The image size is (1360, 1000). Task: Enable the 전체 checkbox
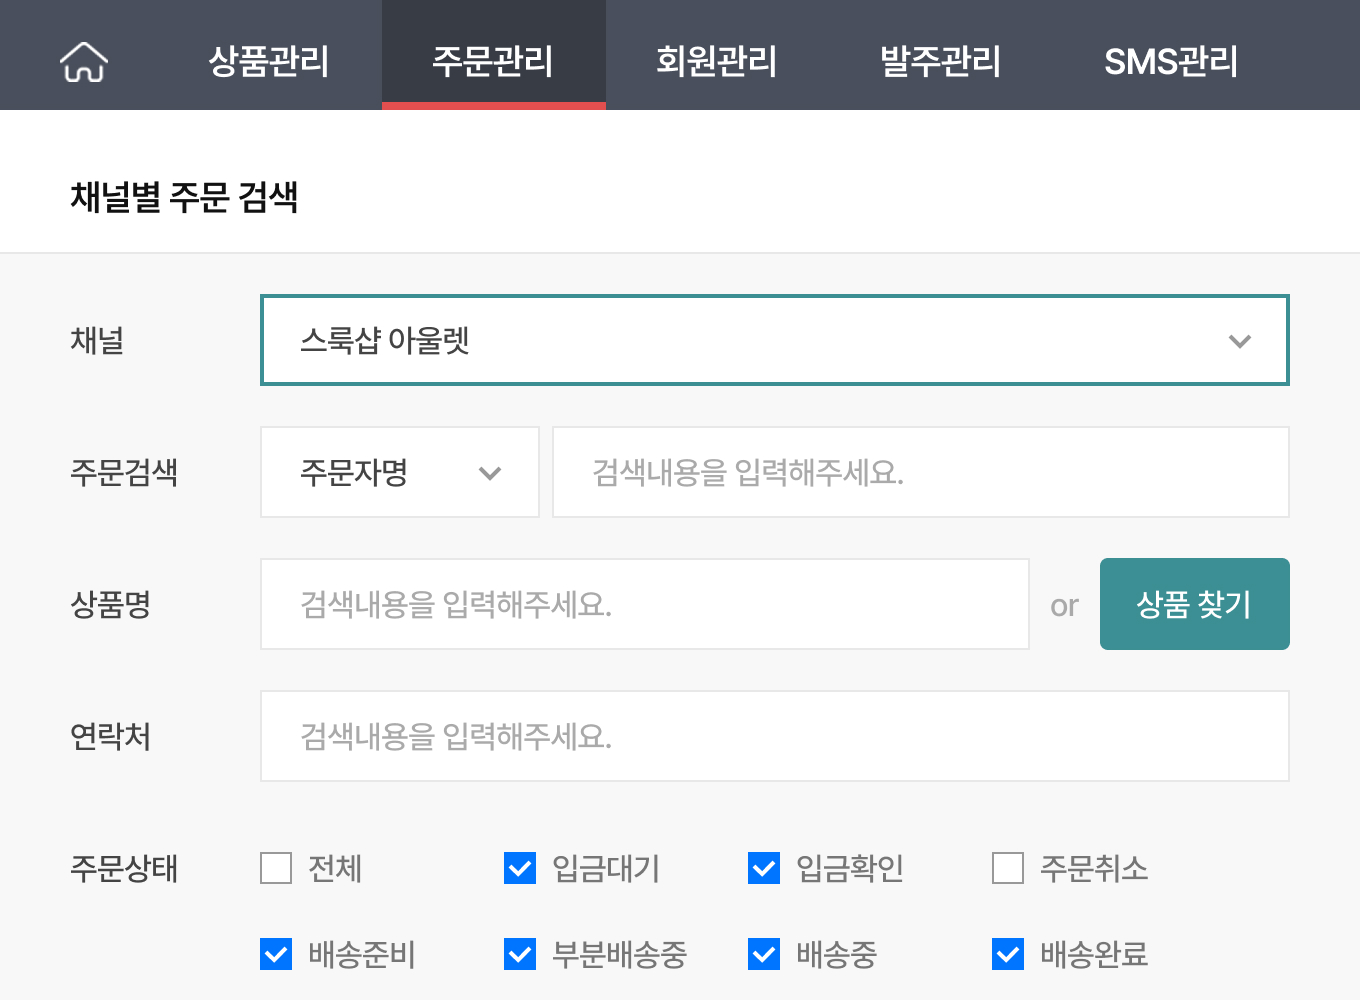[x=275, y=869]
